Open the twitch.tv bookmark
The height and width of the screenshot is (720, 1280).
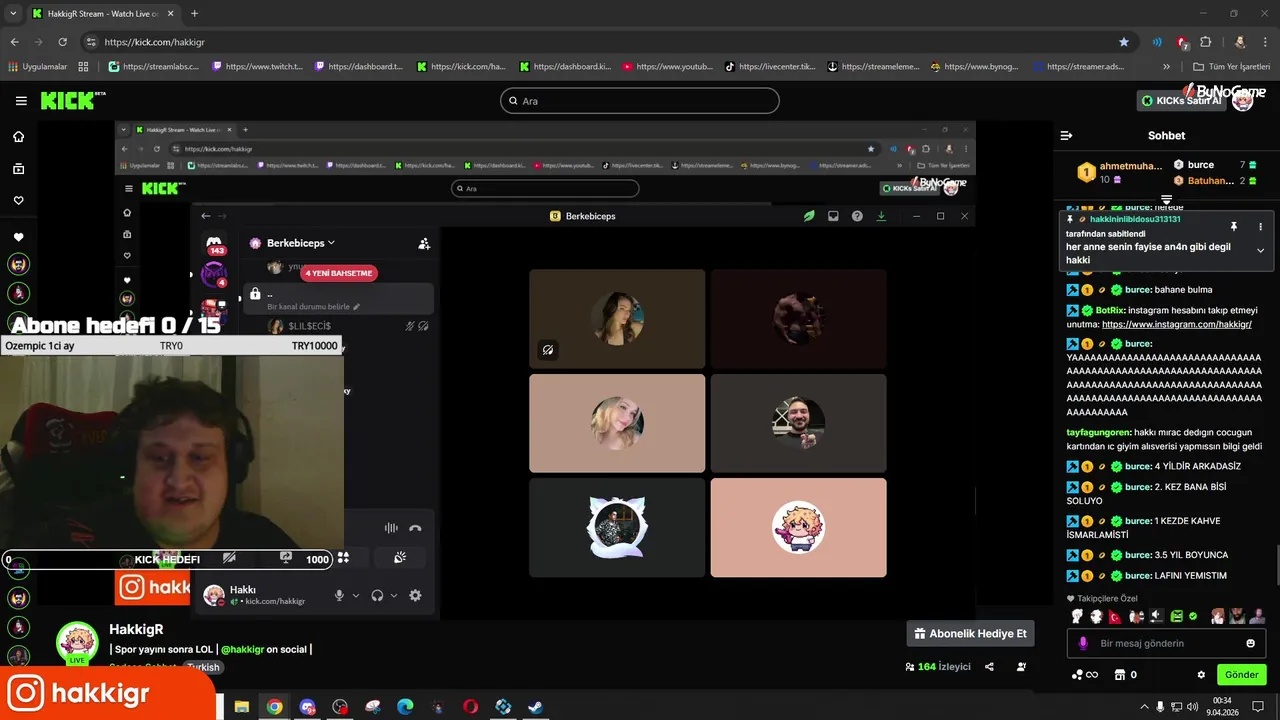(255, 67)
